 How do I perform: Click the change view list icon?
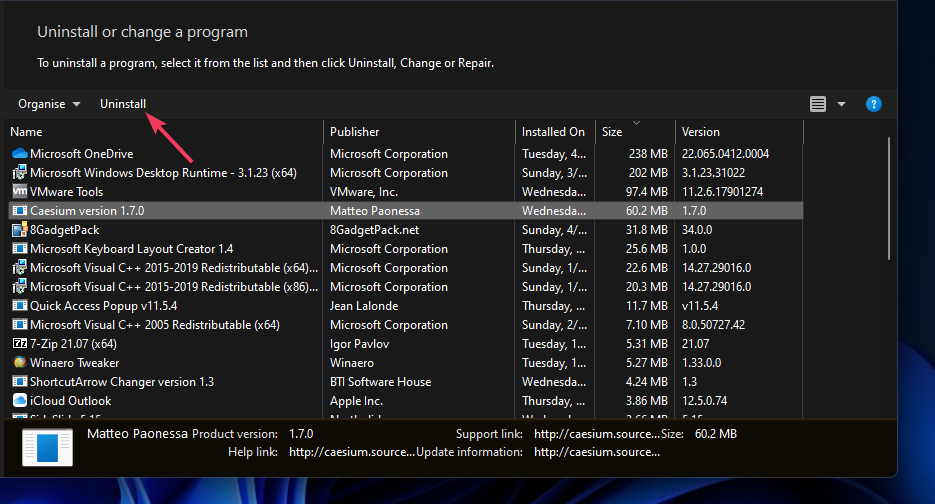click(x=818, y=104)
